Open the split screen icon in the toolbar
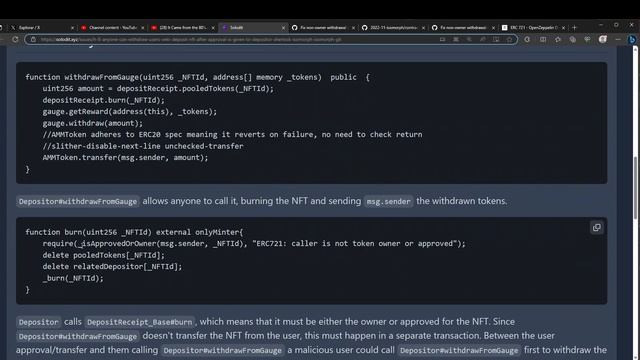The width and height of the screenshot is (640, 360). 543,40
